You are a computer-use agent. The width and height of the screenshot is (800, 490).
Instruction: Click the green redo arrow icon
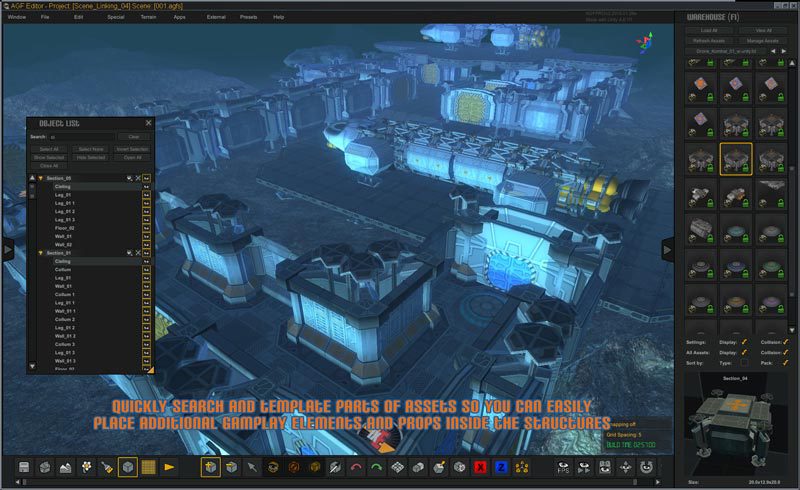[x=377, y=467]
